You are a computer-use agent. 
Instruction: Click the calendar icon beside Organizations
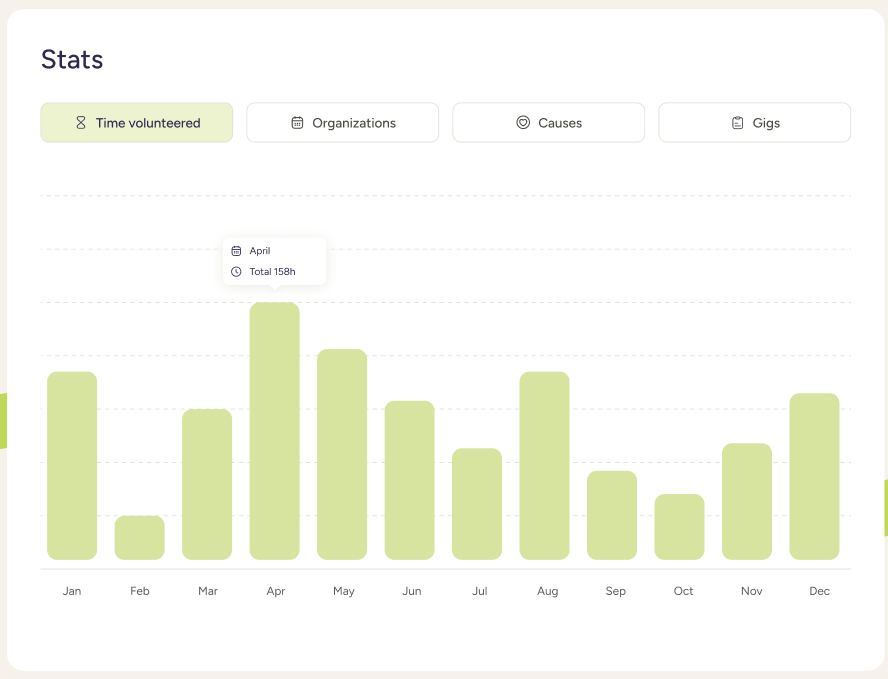pos(297,123)
